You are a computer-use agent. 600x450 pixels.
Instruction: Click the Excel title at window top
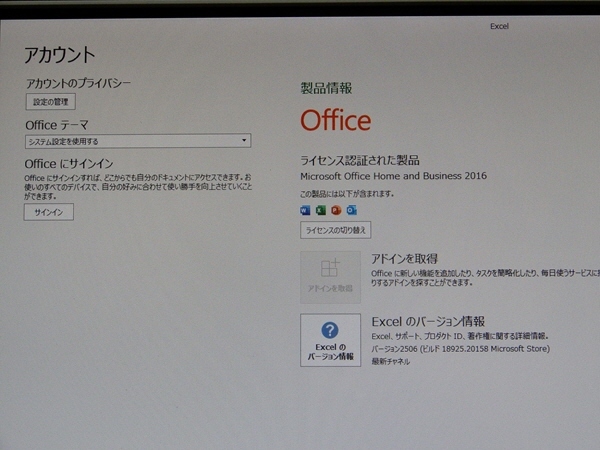(499, 26)
